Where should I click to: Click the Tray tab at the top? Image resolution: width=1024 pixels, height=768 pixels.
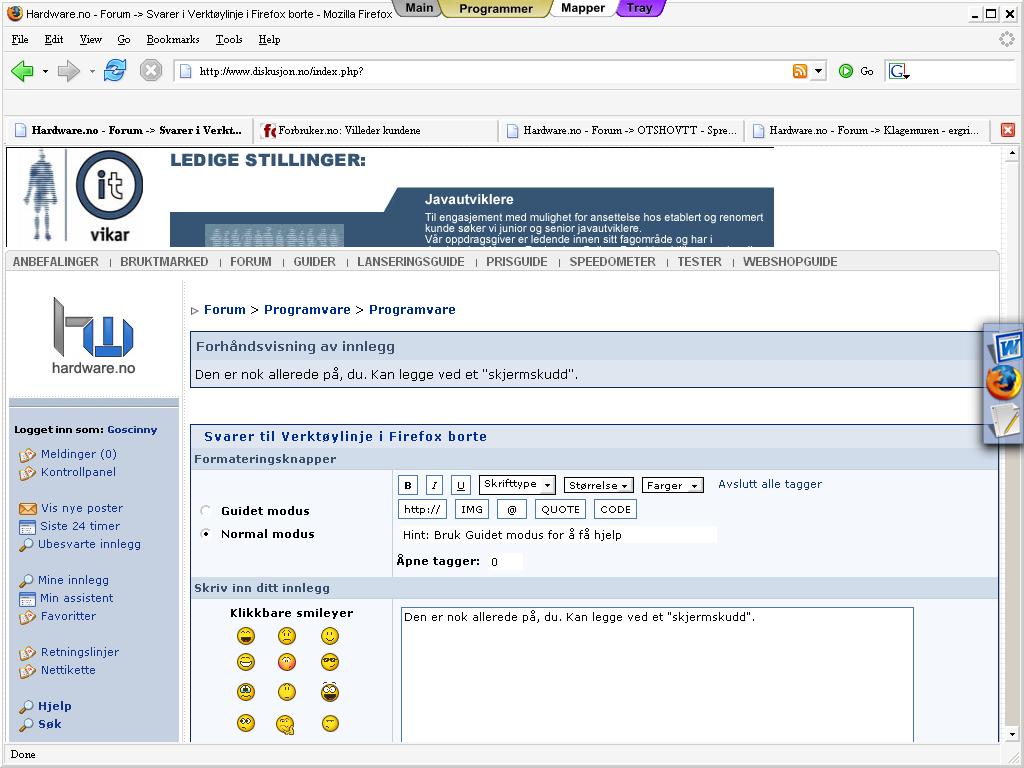(x=639, y=8)
